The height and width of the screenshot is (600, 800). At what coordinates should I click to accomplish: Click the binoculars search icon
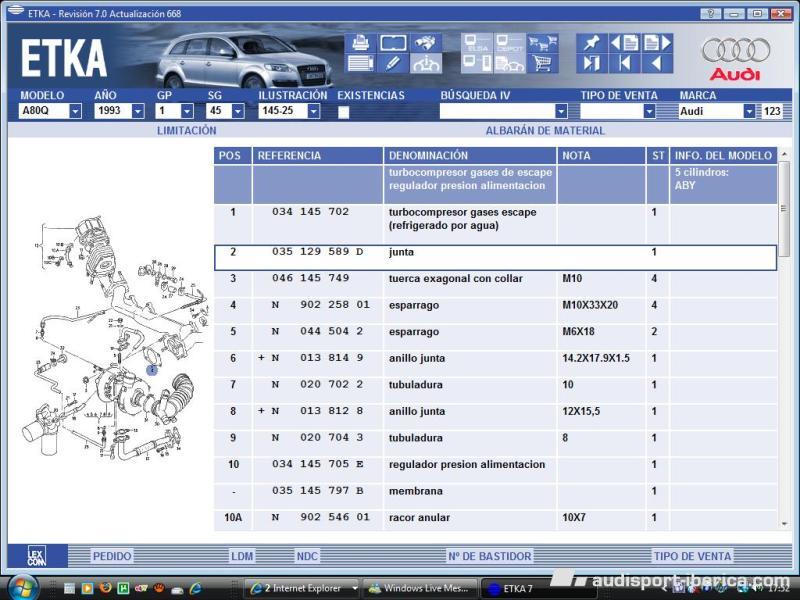427,43
